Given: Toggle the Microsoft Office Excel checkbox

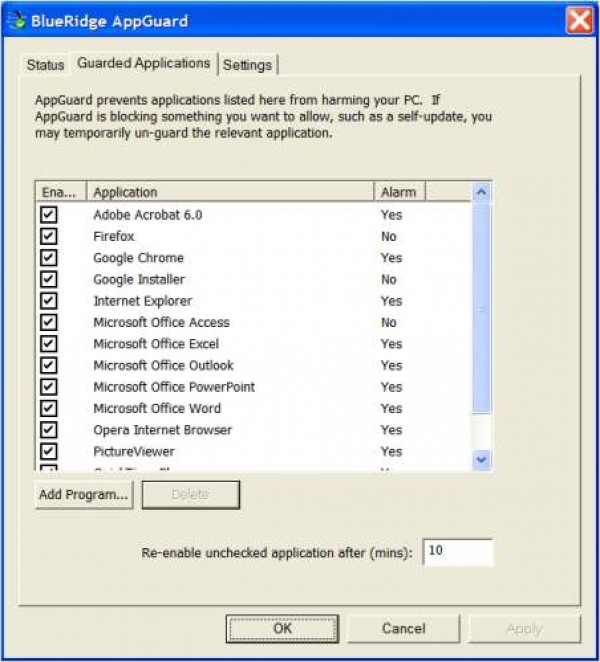Looking at the screenshot, I should [49, 344].
